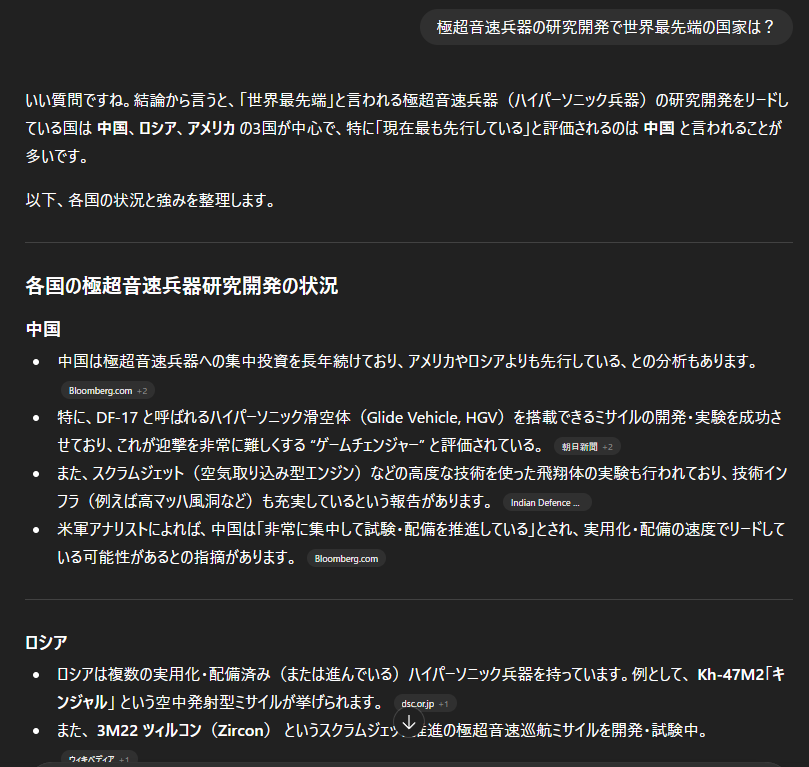
Task: Click the dsc.or.jp +1 citation chip
Action: pyautogui.click(x=428, y=703)
